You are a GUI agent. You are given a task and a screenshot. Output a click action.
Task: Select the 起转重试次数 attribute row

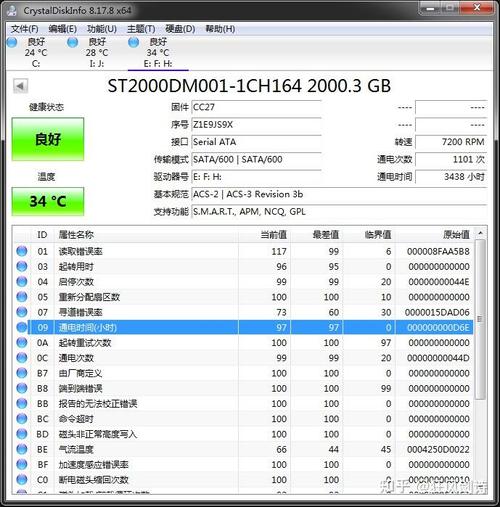(243, 342)
